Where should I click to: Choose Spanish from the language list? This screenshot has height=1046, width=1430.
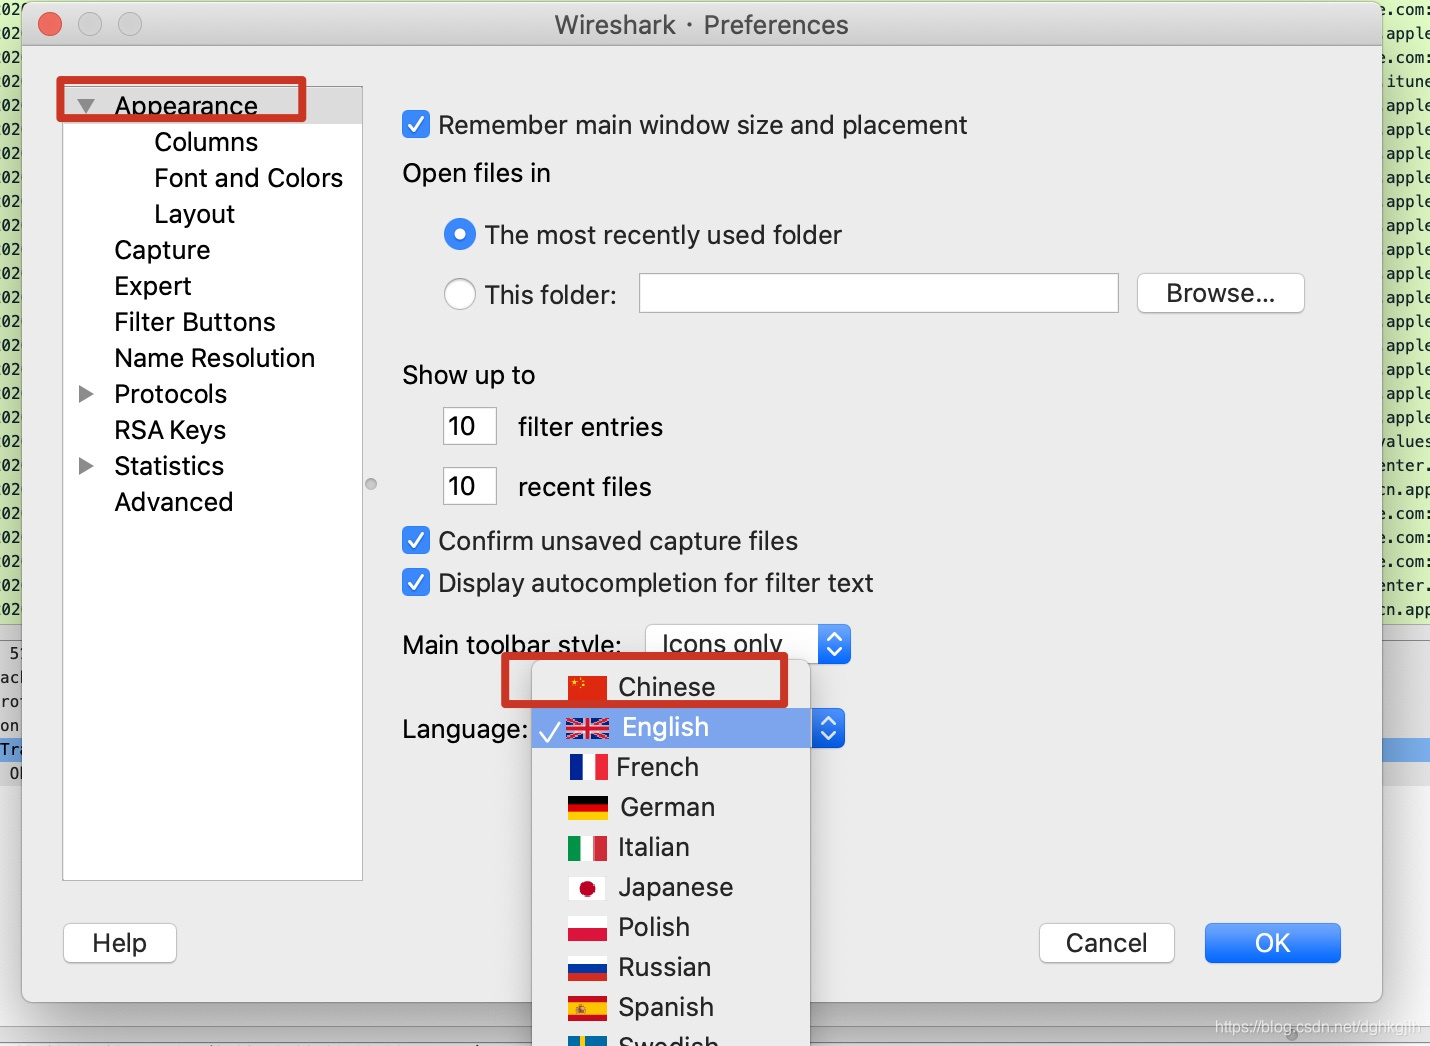tap(670, 1008)
